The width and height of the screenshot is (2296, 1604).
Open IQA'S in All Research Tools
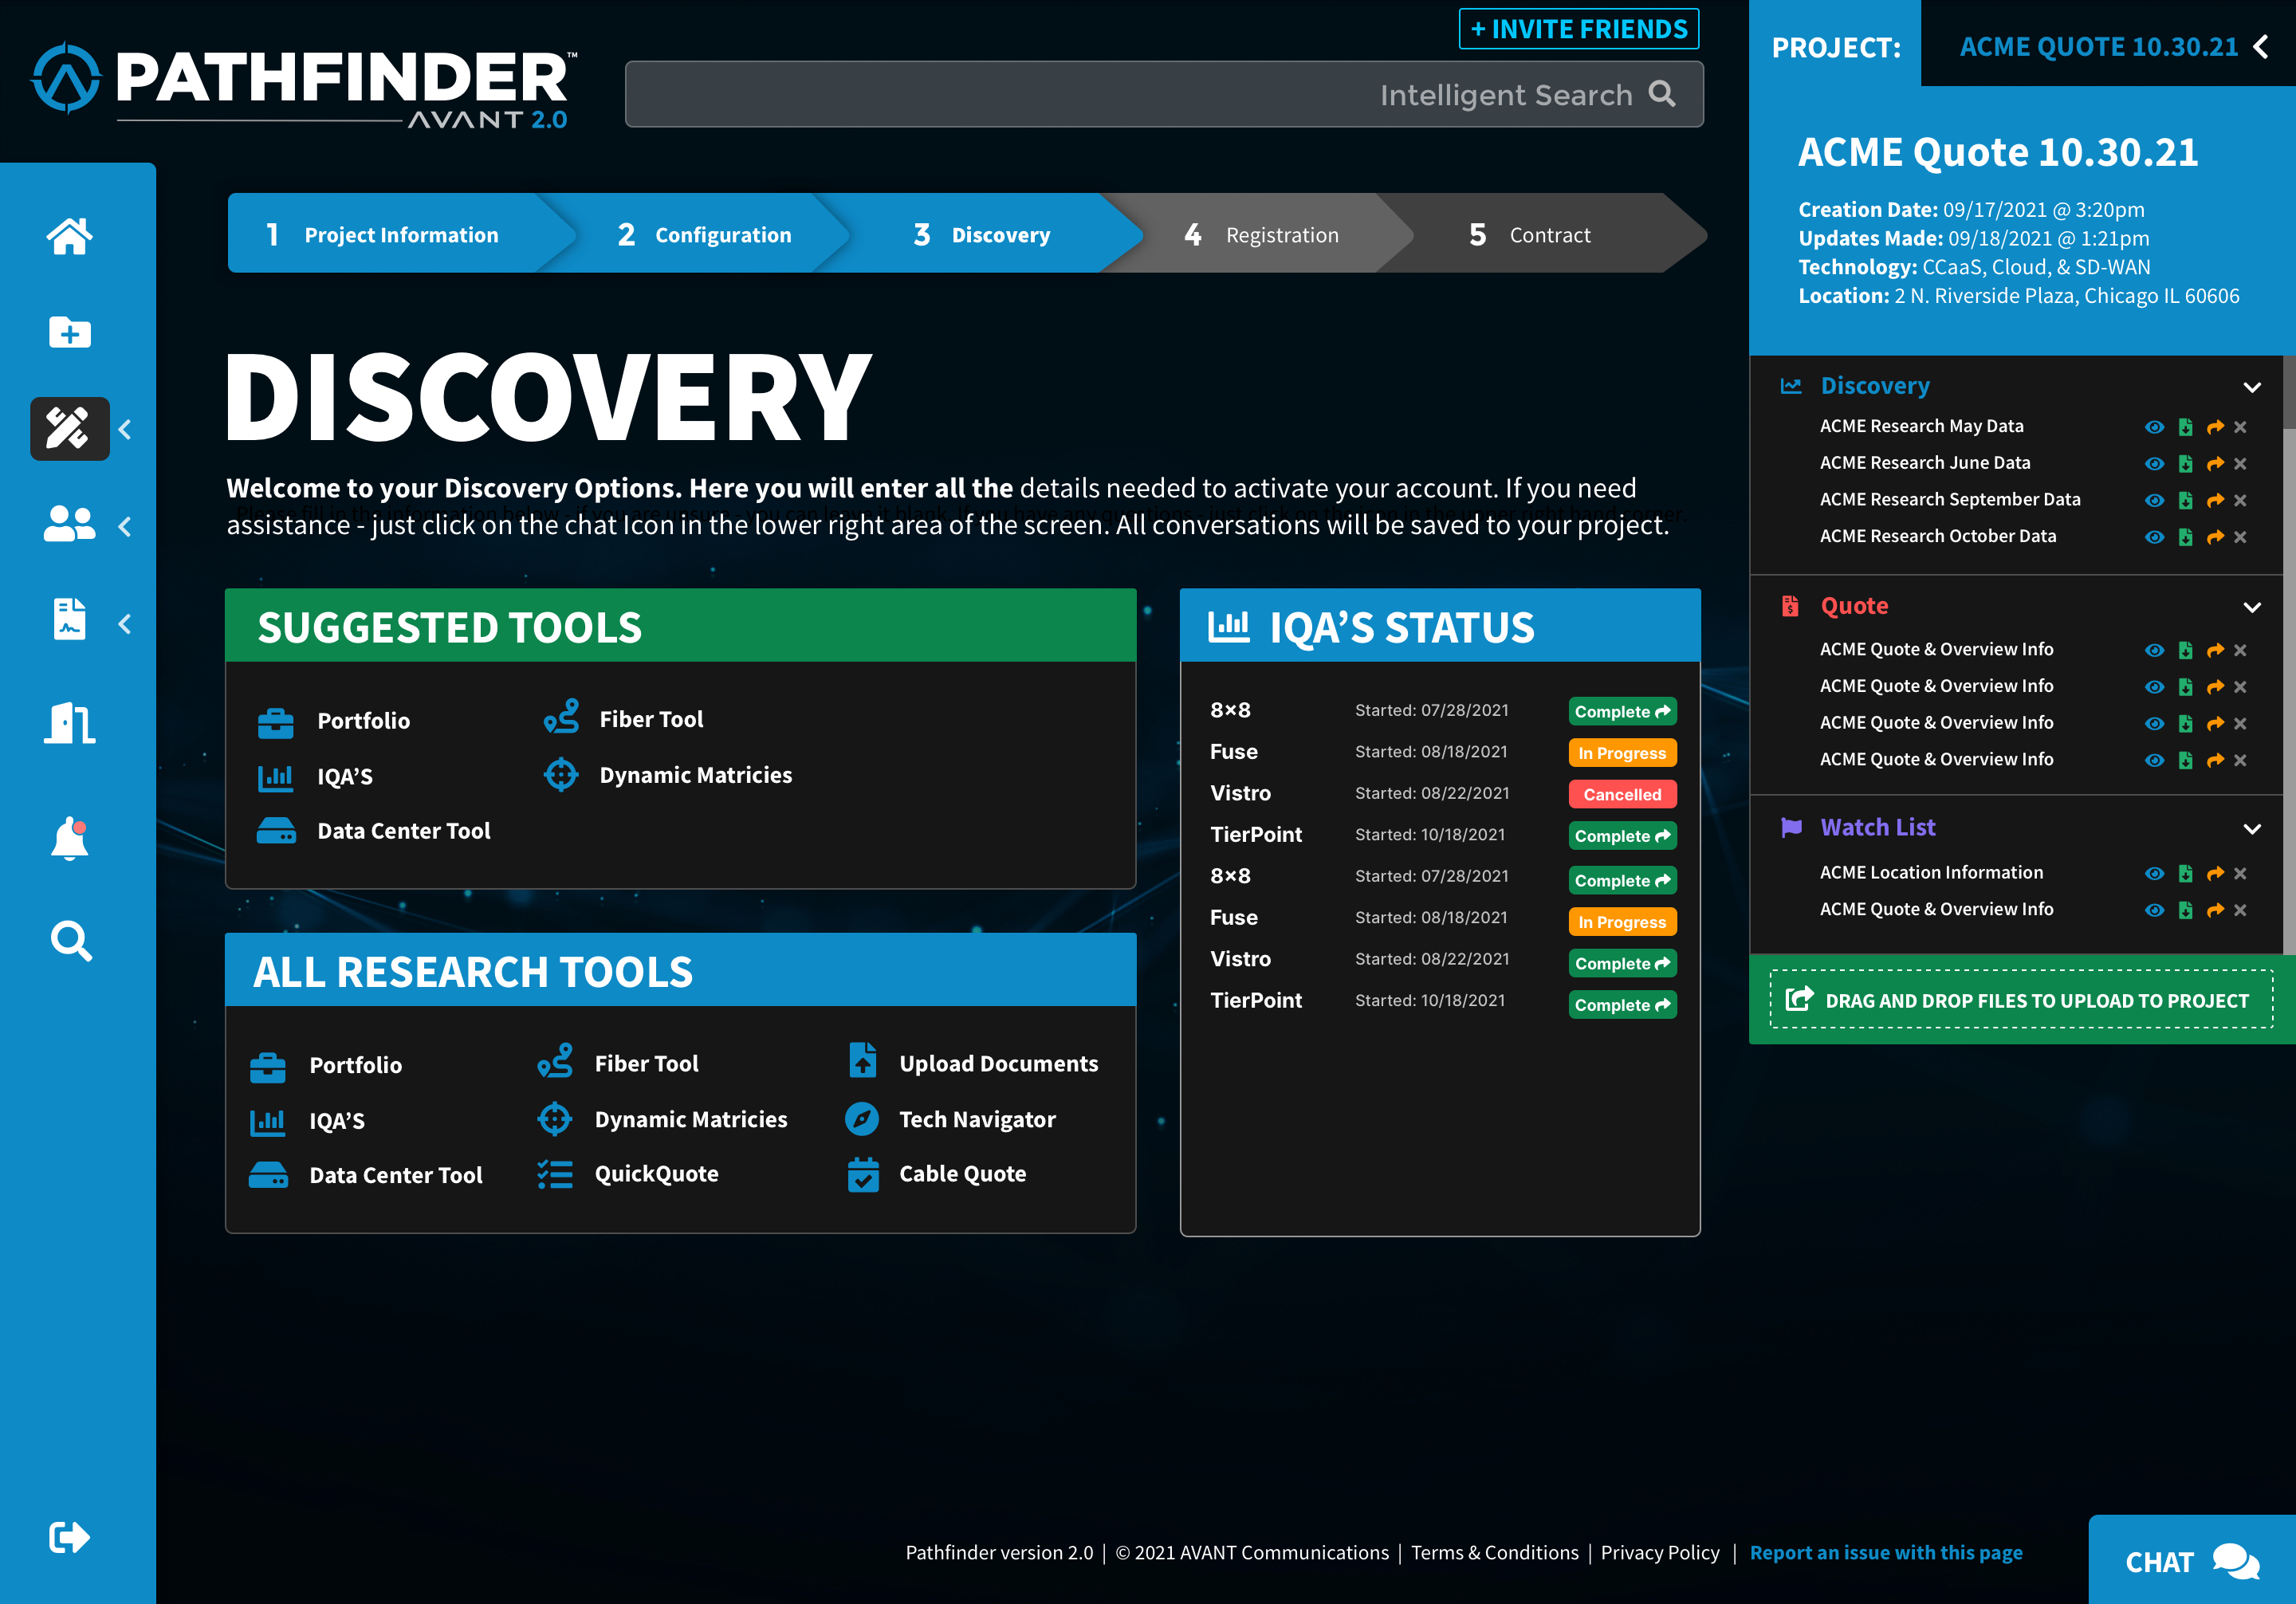(307, 1121)
